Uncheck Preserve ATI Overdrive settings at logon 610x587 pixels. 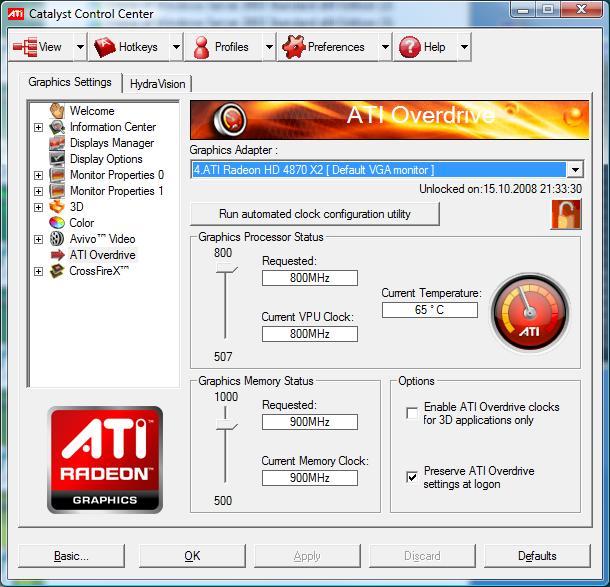[412, 477]
